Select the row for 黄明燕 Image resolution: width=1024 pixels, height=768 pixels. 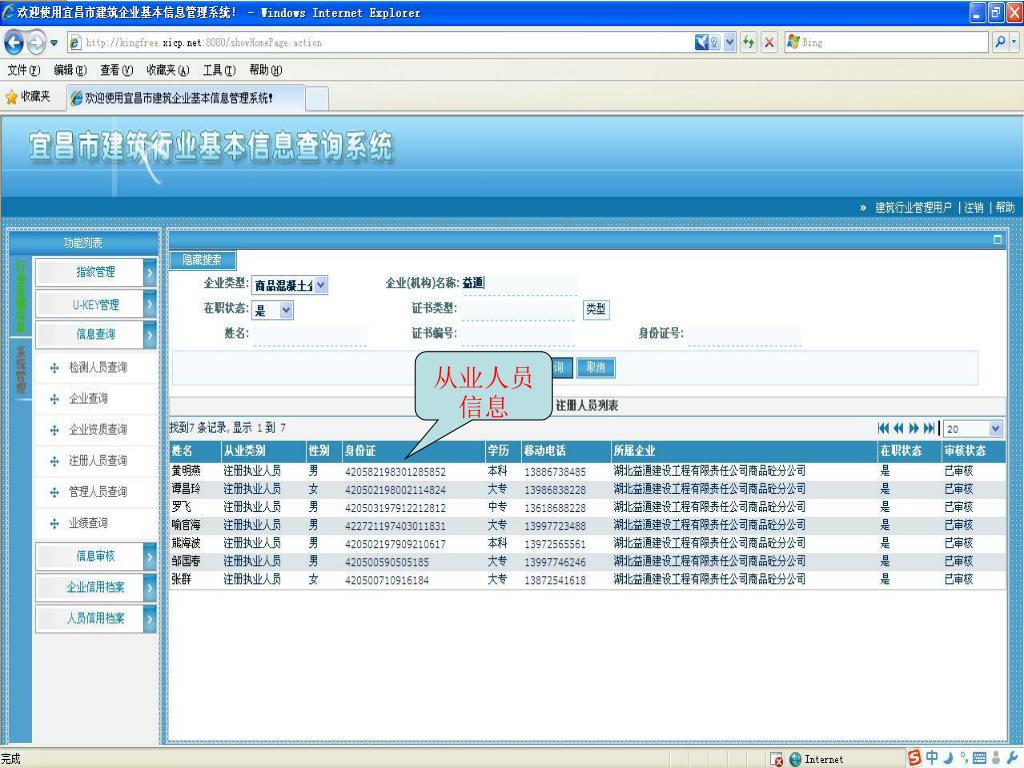[587, 472]
